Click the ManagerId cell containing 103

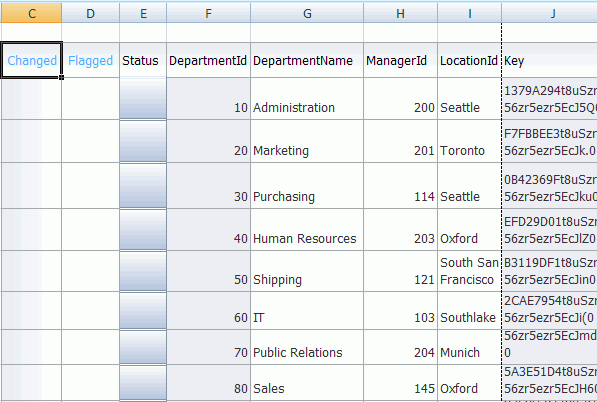tap(401, 311)
